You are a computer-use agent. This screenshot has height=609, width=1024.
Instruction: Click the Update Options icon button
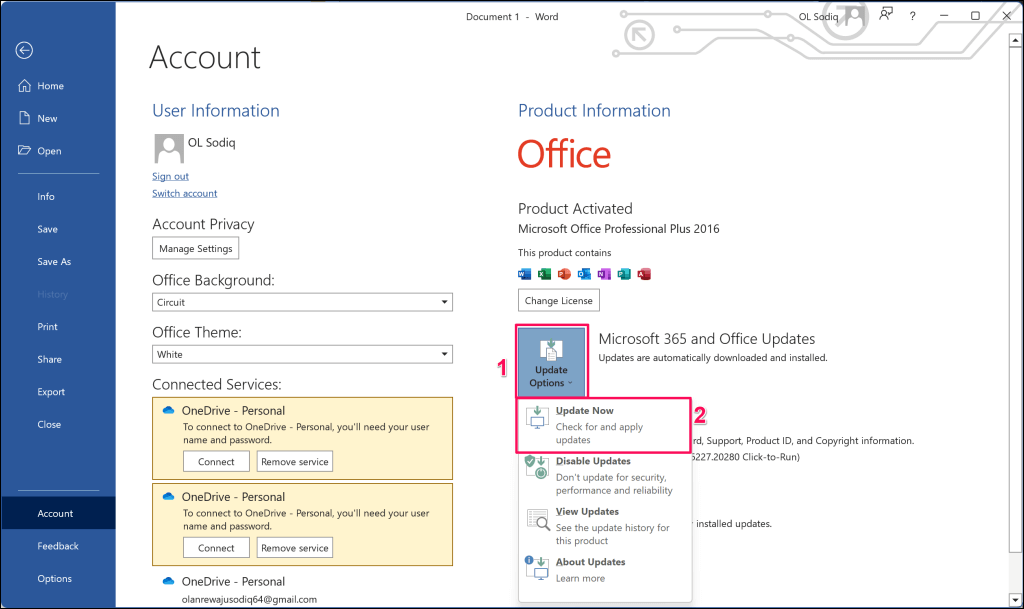click(551, 361)
